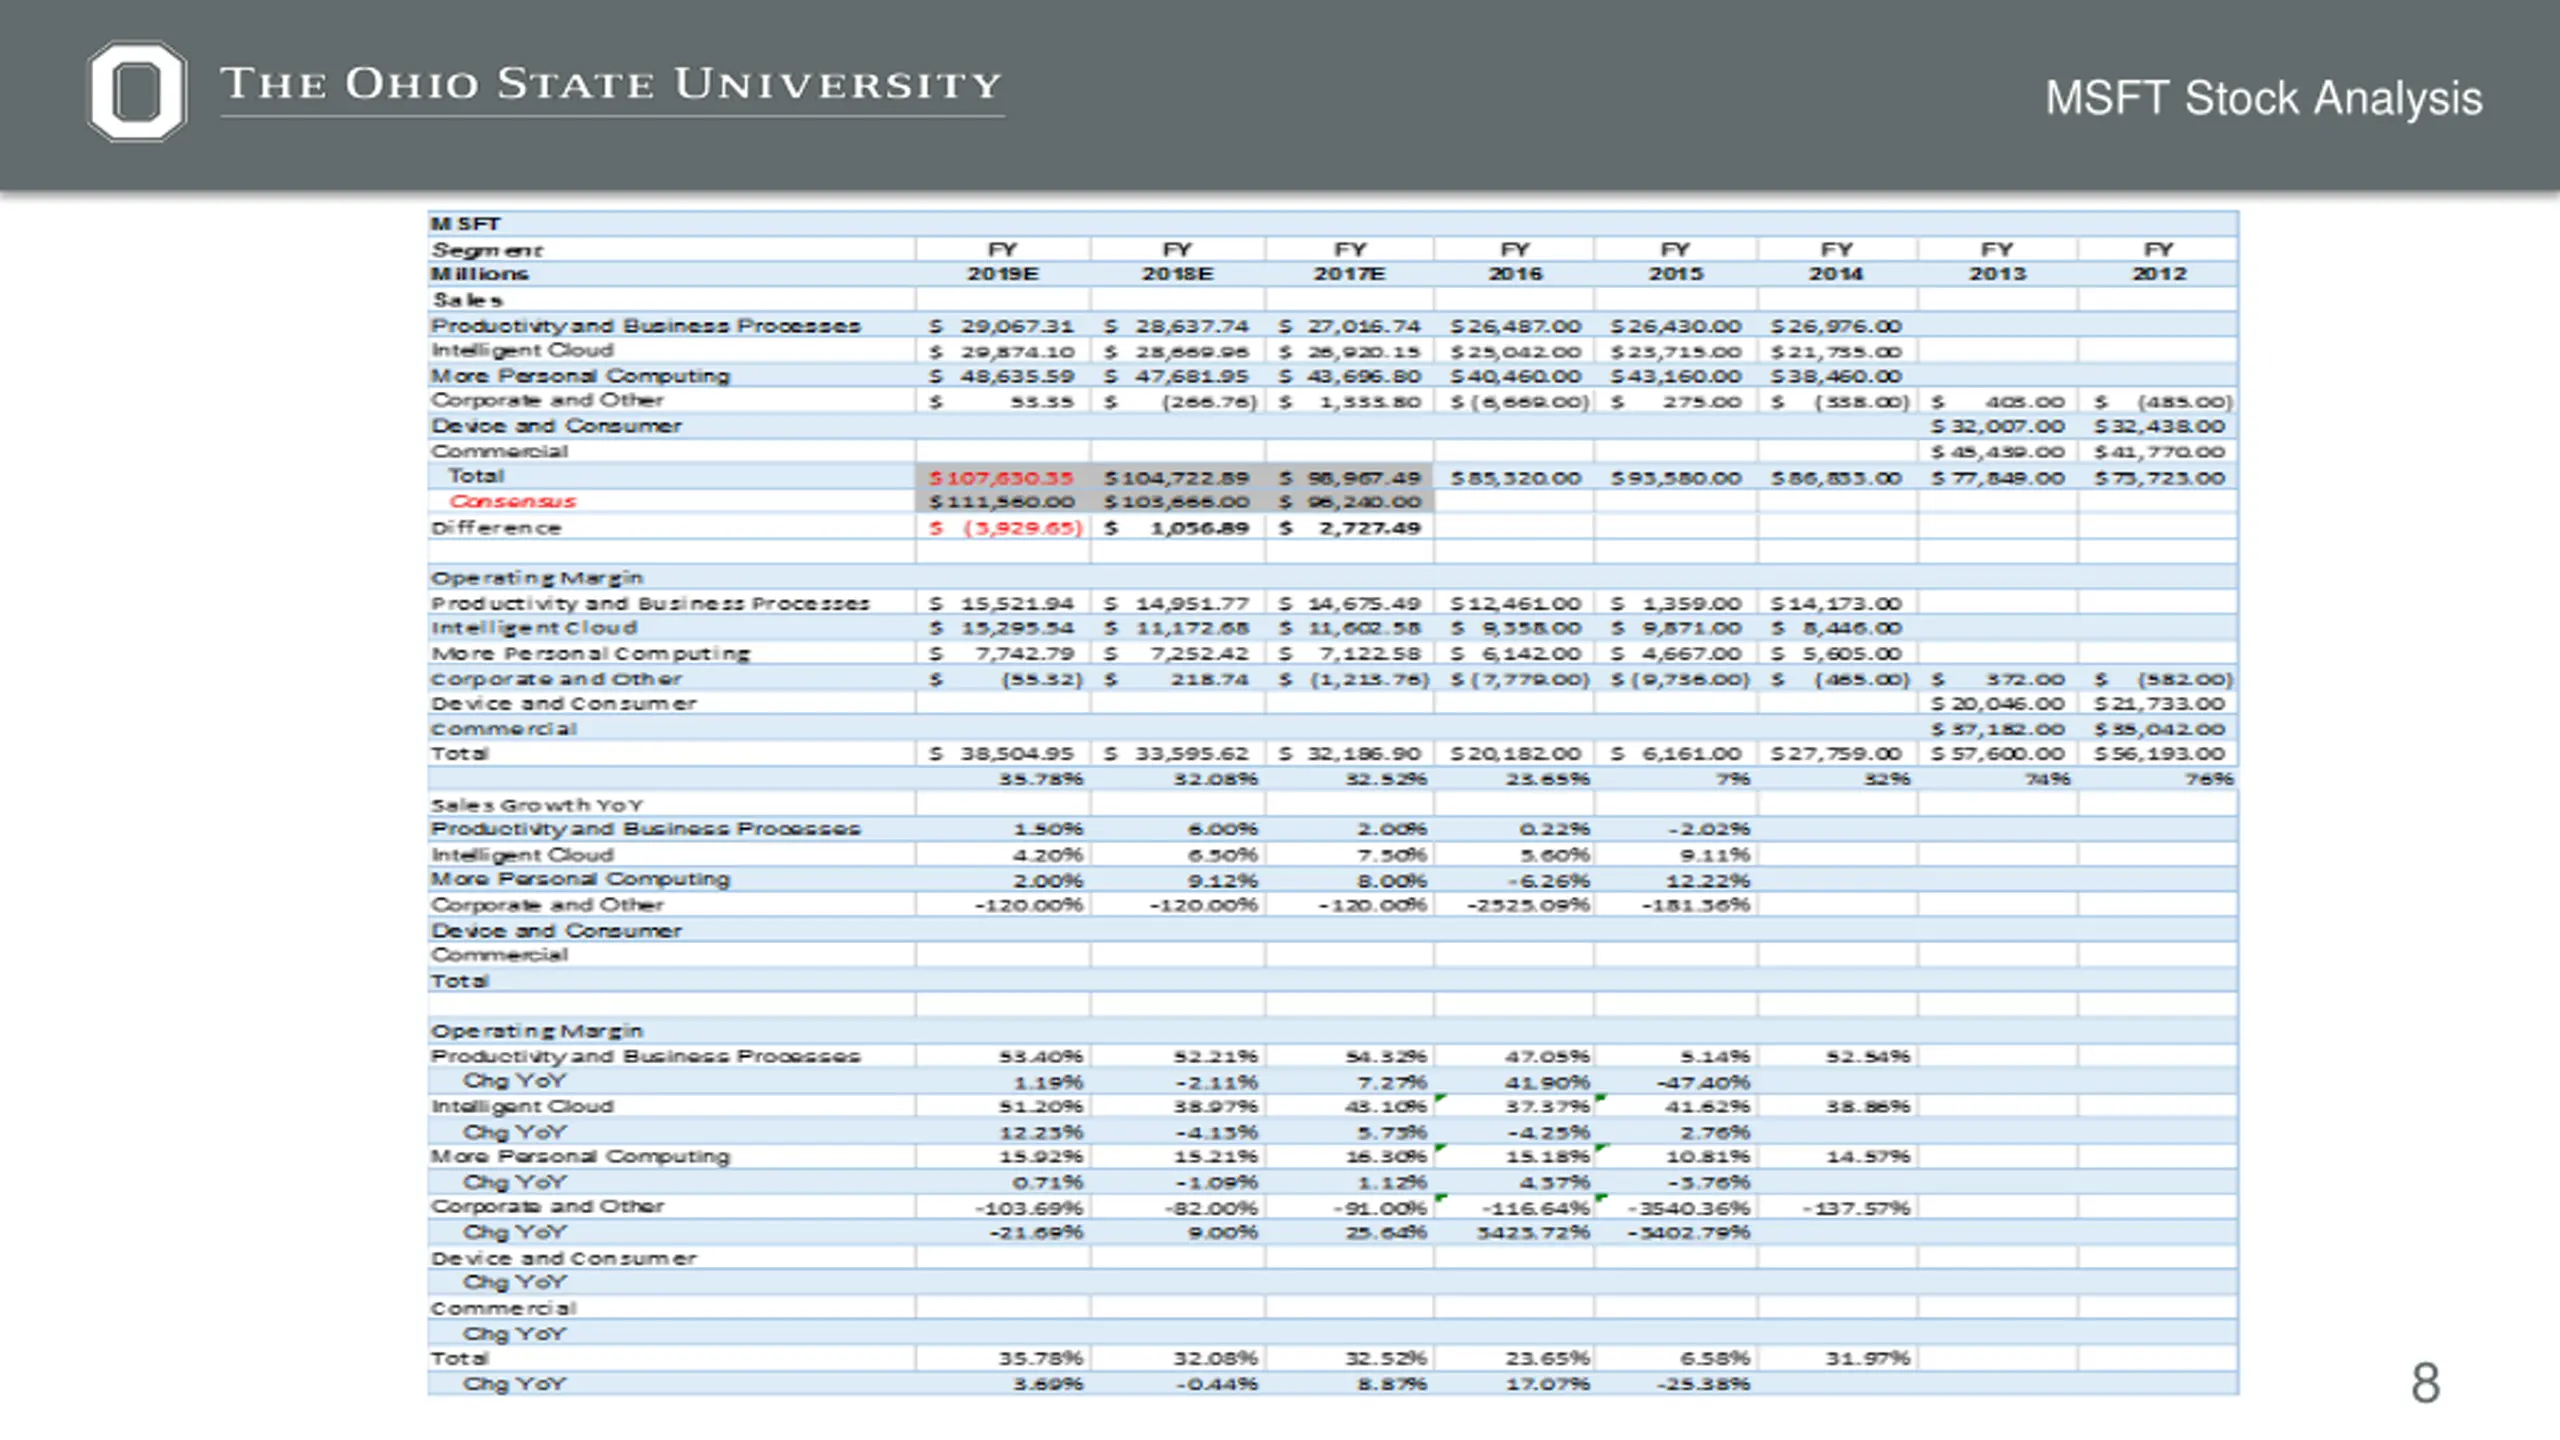2560x1440 pixels.
Task: Click the "2014" fiscal year header
Action: pyautogui.click(x=1836, y=273)
